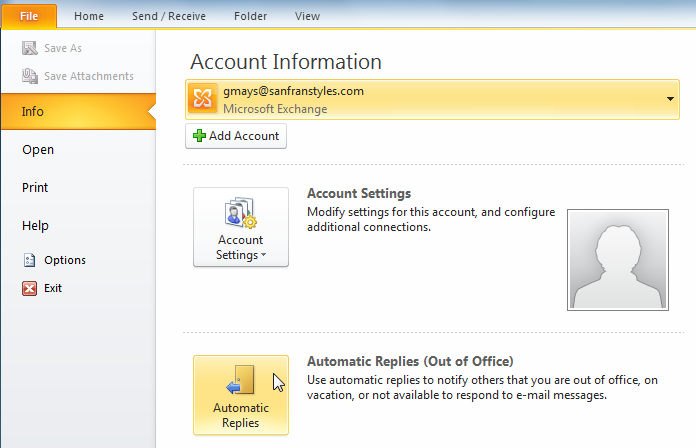Click the Microsoft Exchange account type text

click(x=275, y=109)
